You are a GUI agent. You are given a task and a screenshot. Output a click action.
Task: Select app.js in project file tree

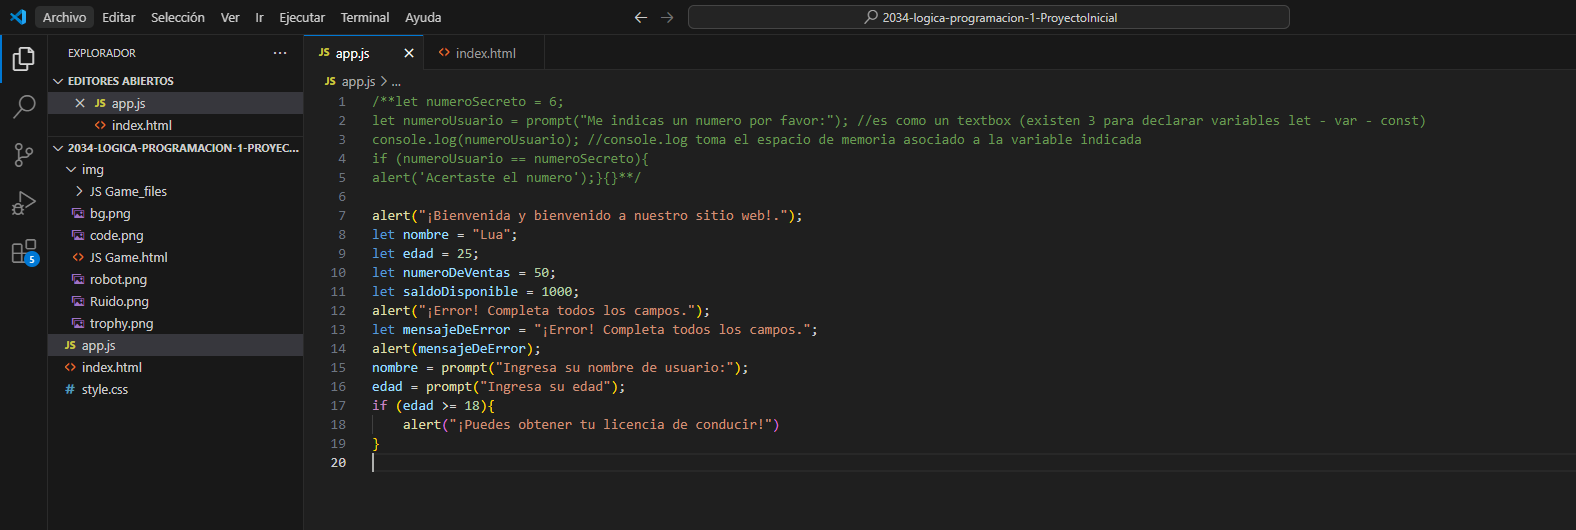(175, 345)
